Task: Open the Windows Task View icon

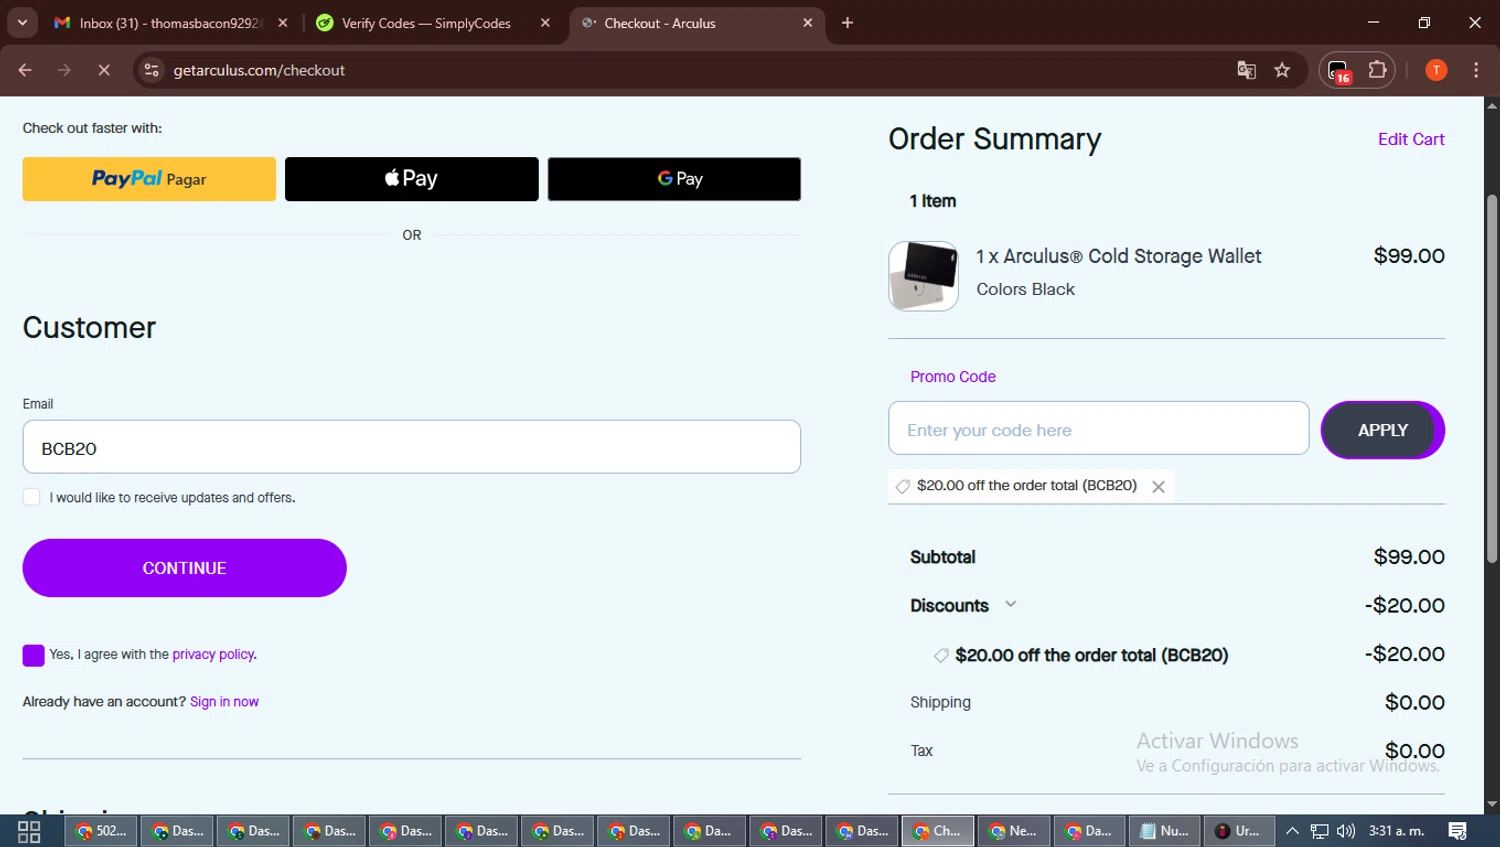Action: [29, 831]
